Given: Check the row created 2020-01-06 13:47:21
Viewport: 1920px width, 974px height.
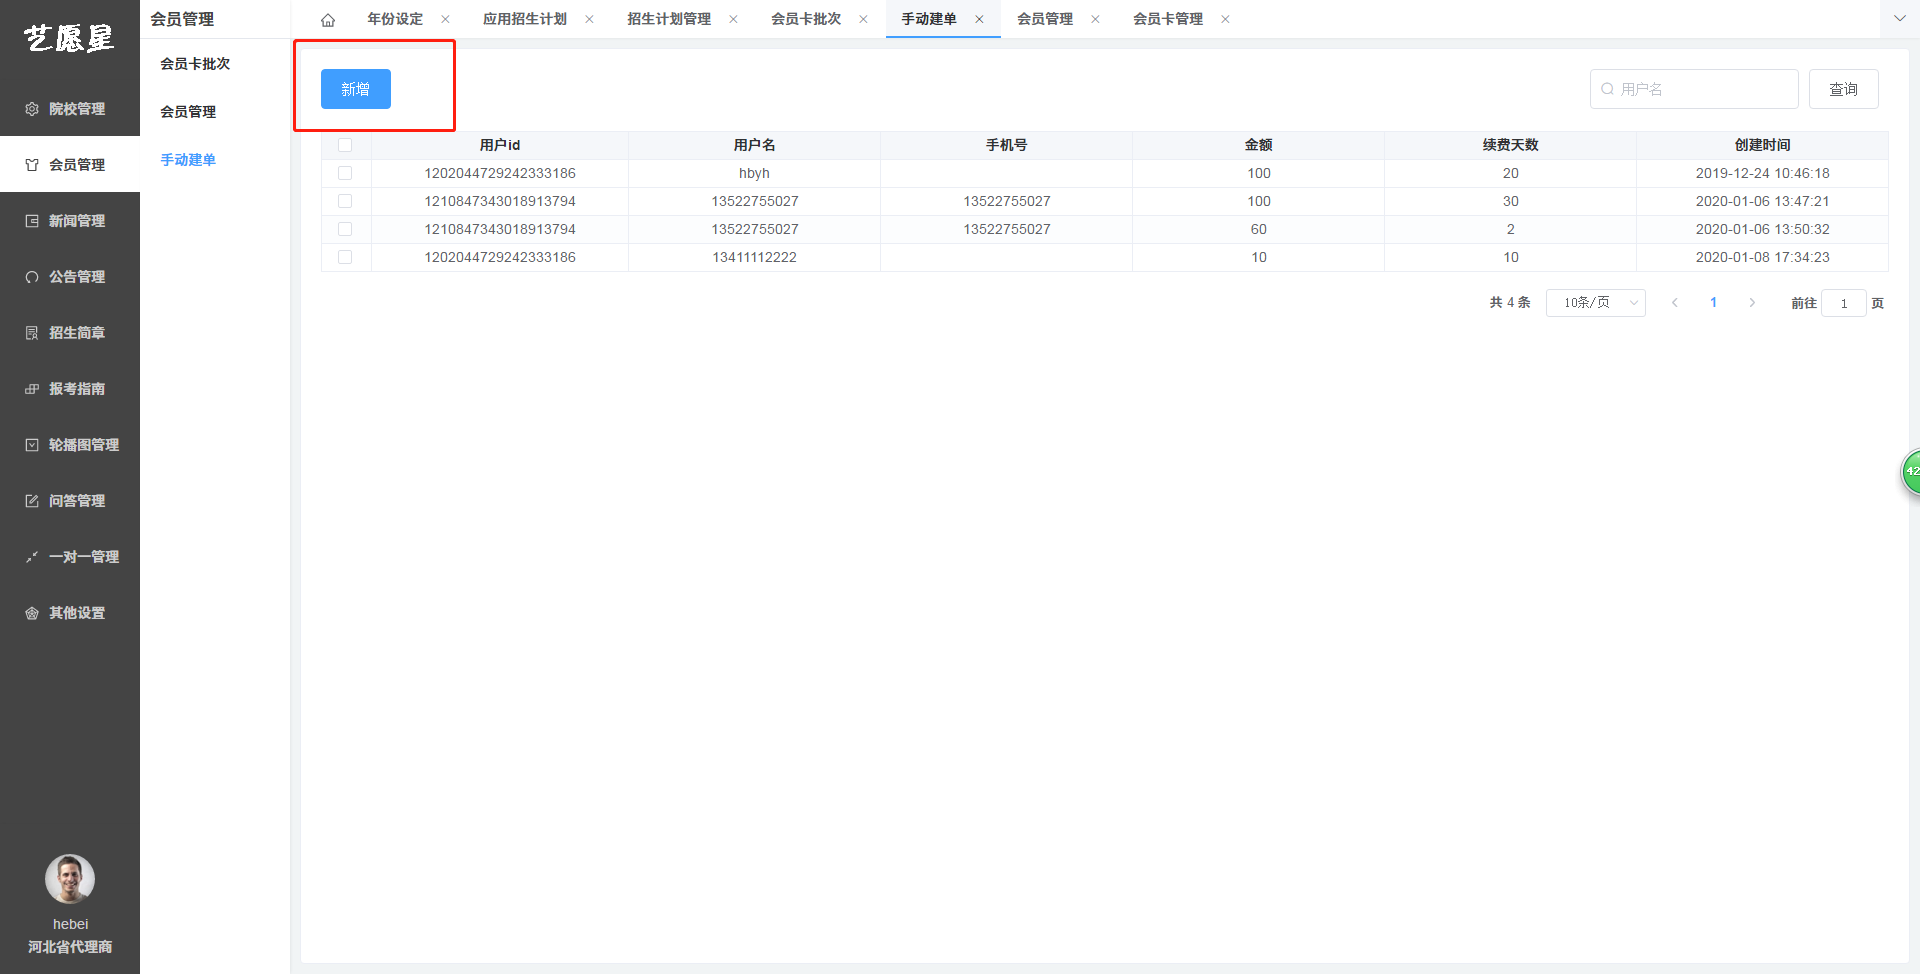Looking at the screenshot, I should [x=345, y=201].
